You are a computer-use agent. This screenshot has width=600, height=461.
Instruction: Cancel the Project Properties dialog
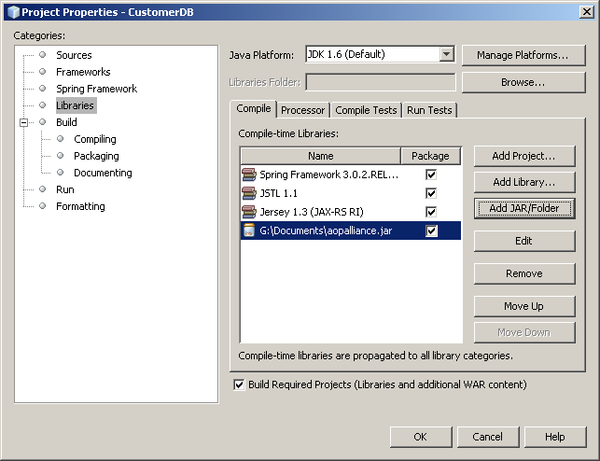(488, 437)
